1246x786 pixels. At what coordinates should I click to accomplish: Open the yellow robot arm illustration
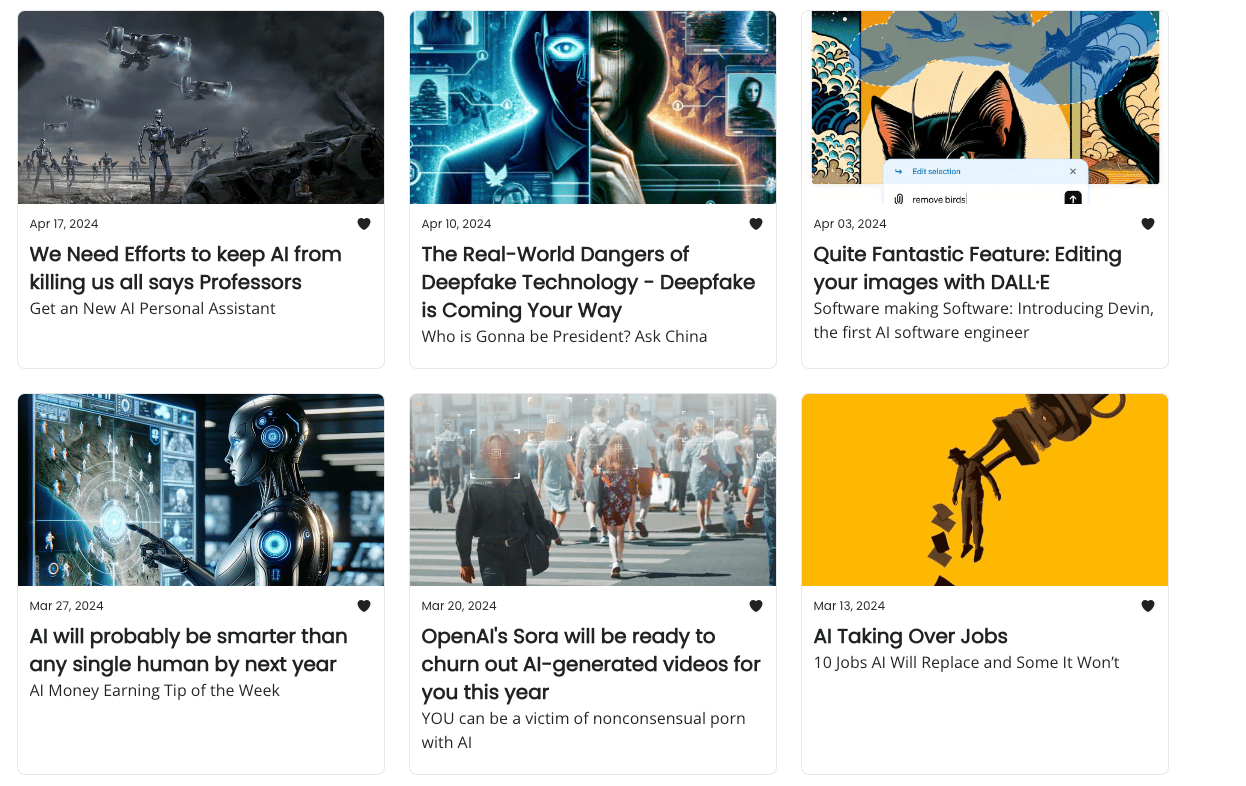click(x=985, y=490)
